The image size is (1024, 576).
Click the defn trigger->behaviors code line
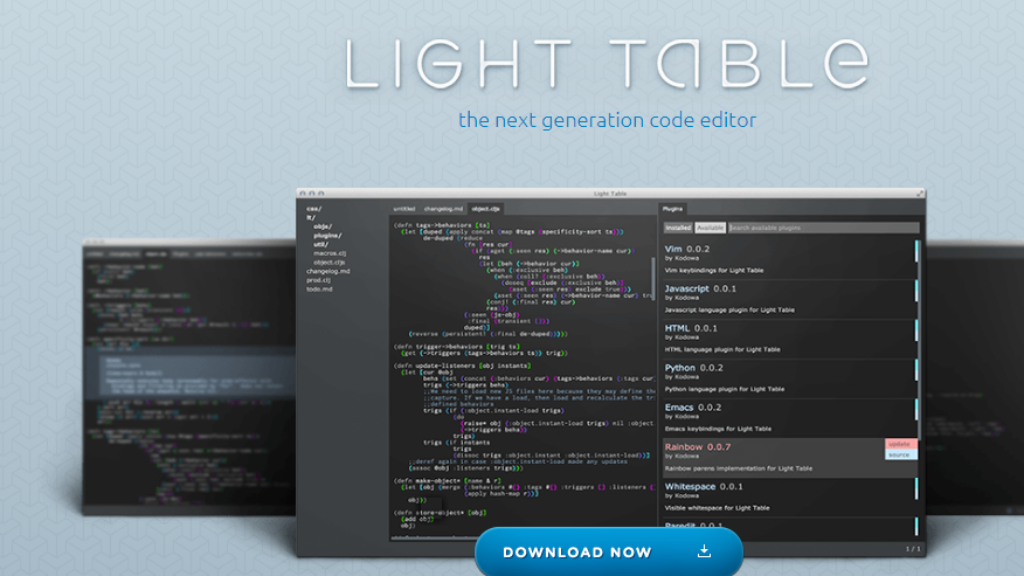click(457, 347)
